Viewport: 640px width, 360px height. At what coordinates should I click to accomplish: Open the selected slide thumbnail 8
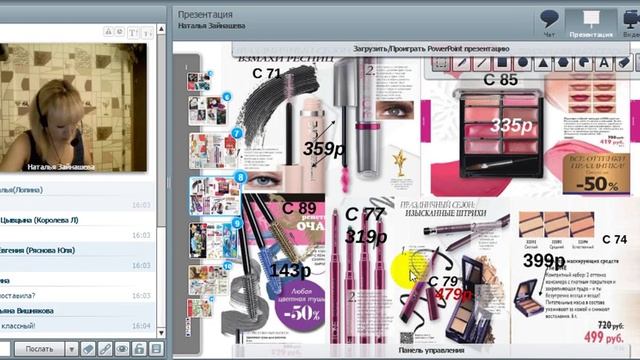tap(215, 196)
